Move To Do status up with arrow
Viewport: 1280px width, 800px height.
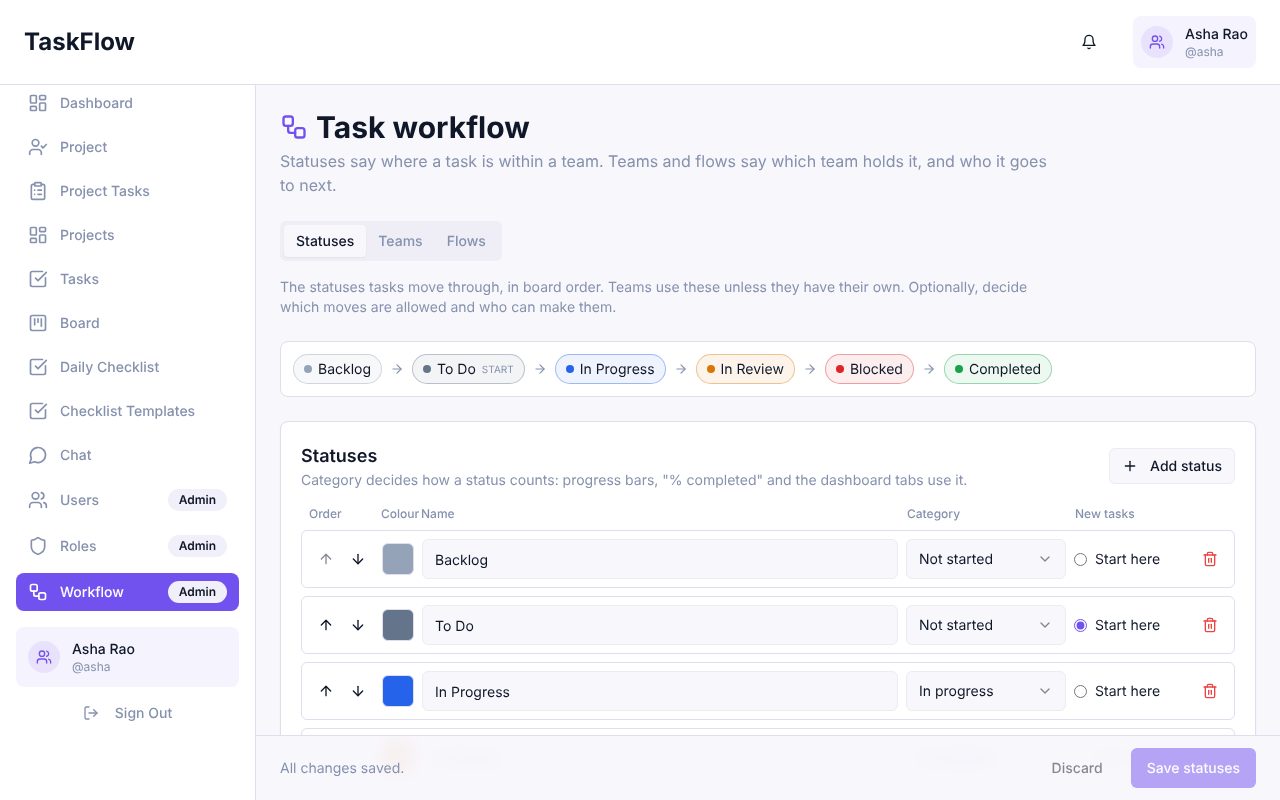[x=326, y=625]
